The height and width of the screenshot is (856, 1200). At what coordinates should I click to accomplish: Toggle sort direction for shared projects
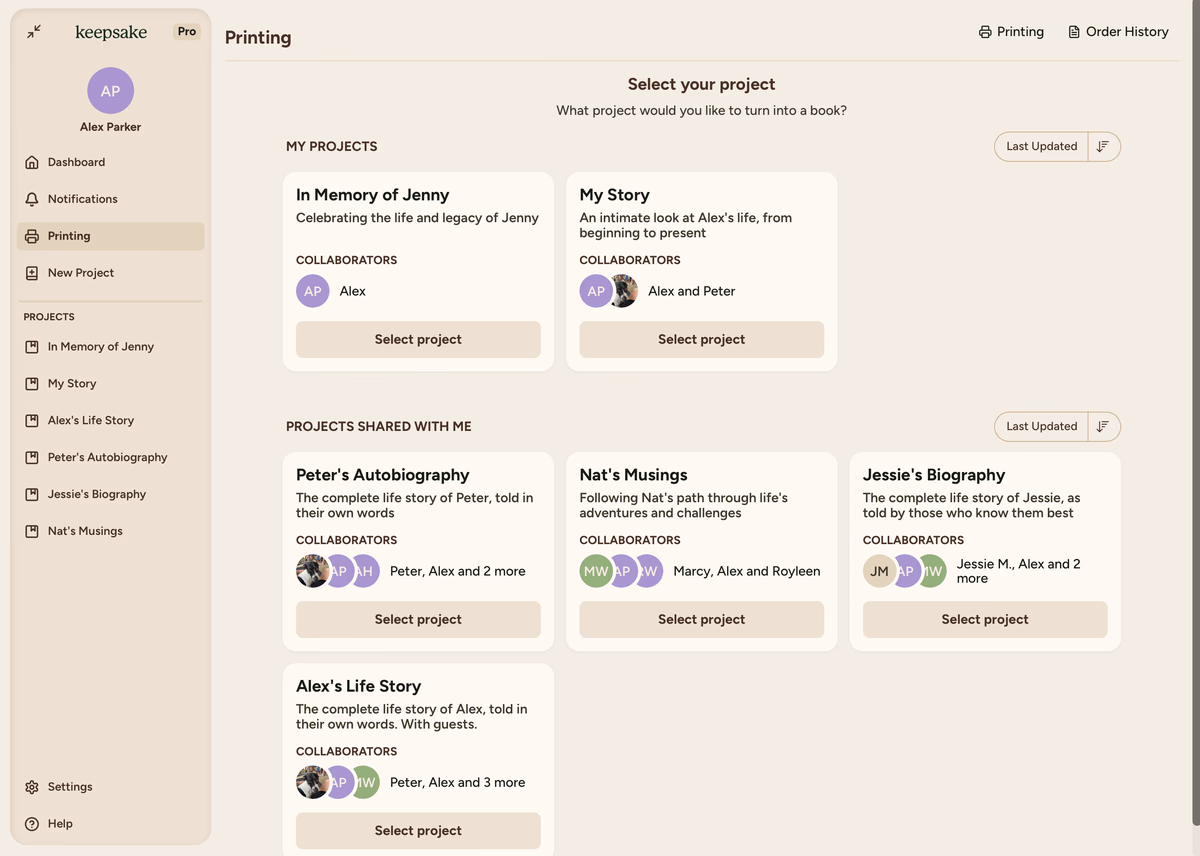1103,426
